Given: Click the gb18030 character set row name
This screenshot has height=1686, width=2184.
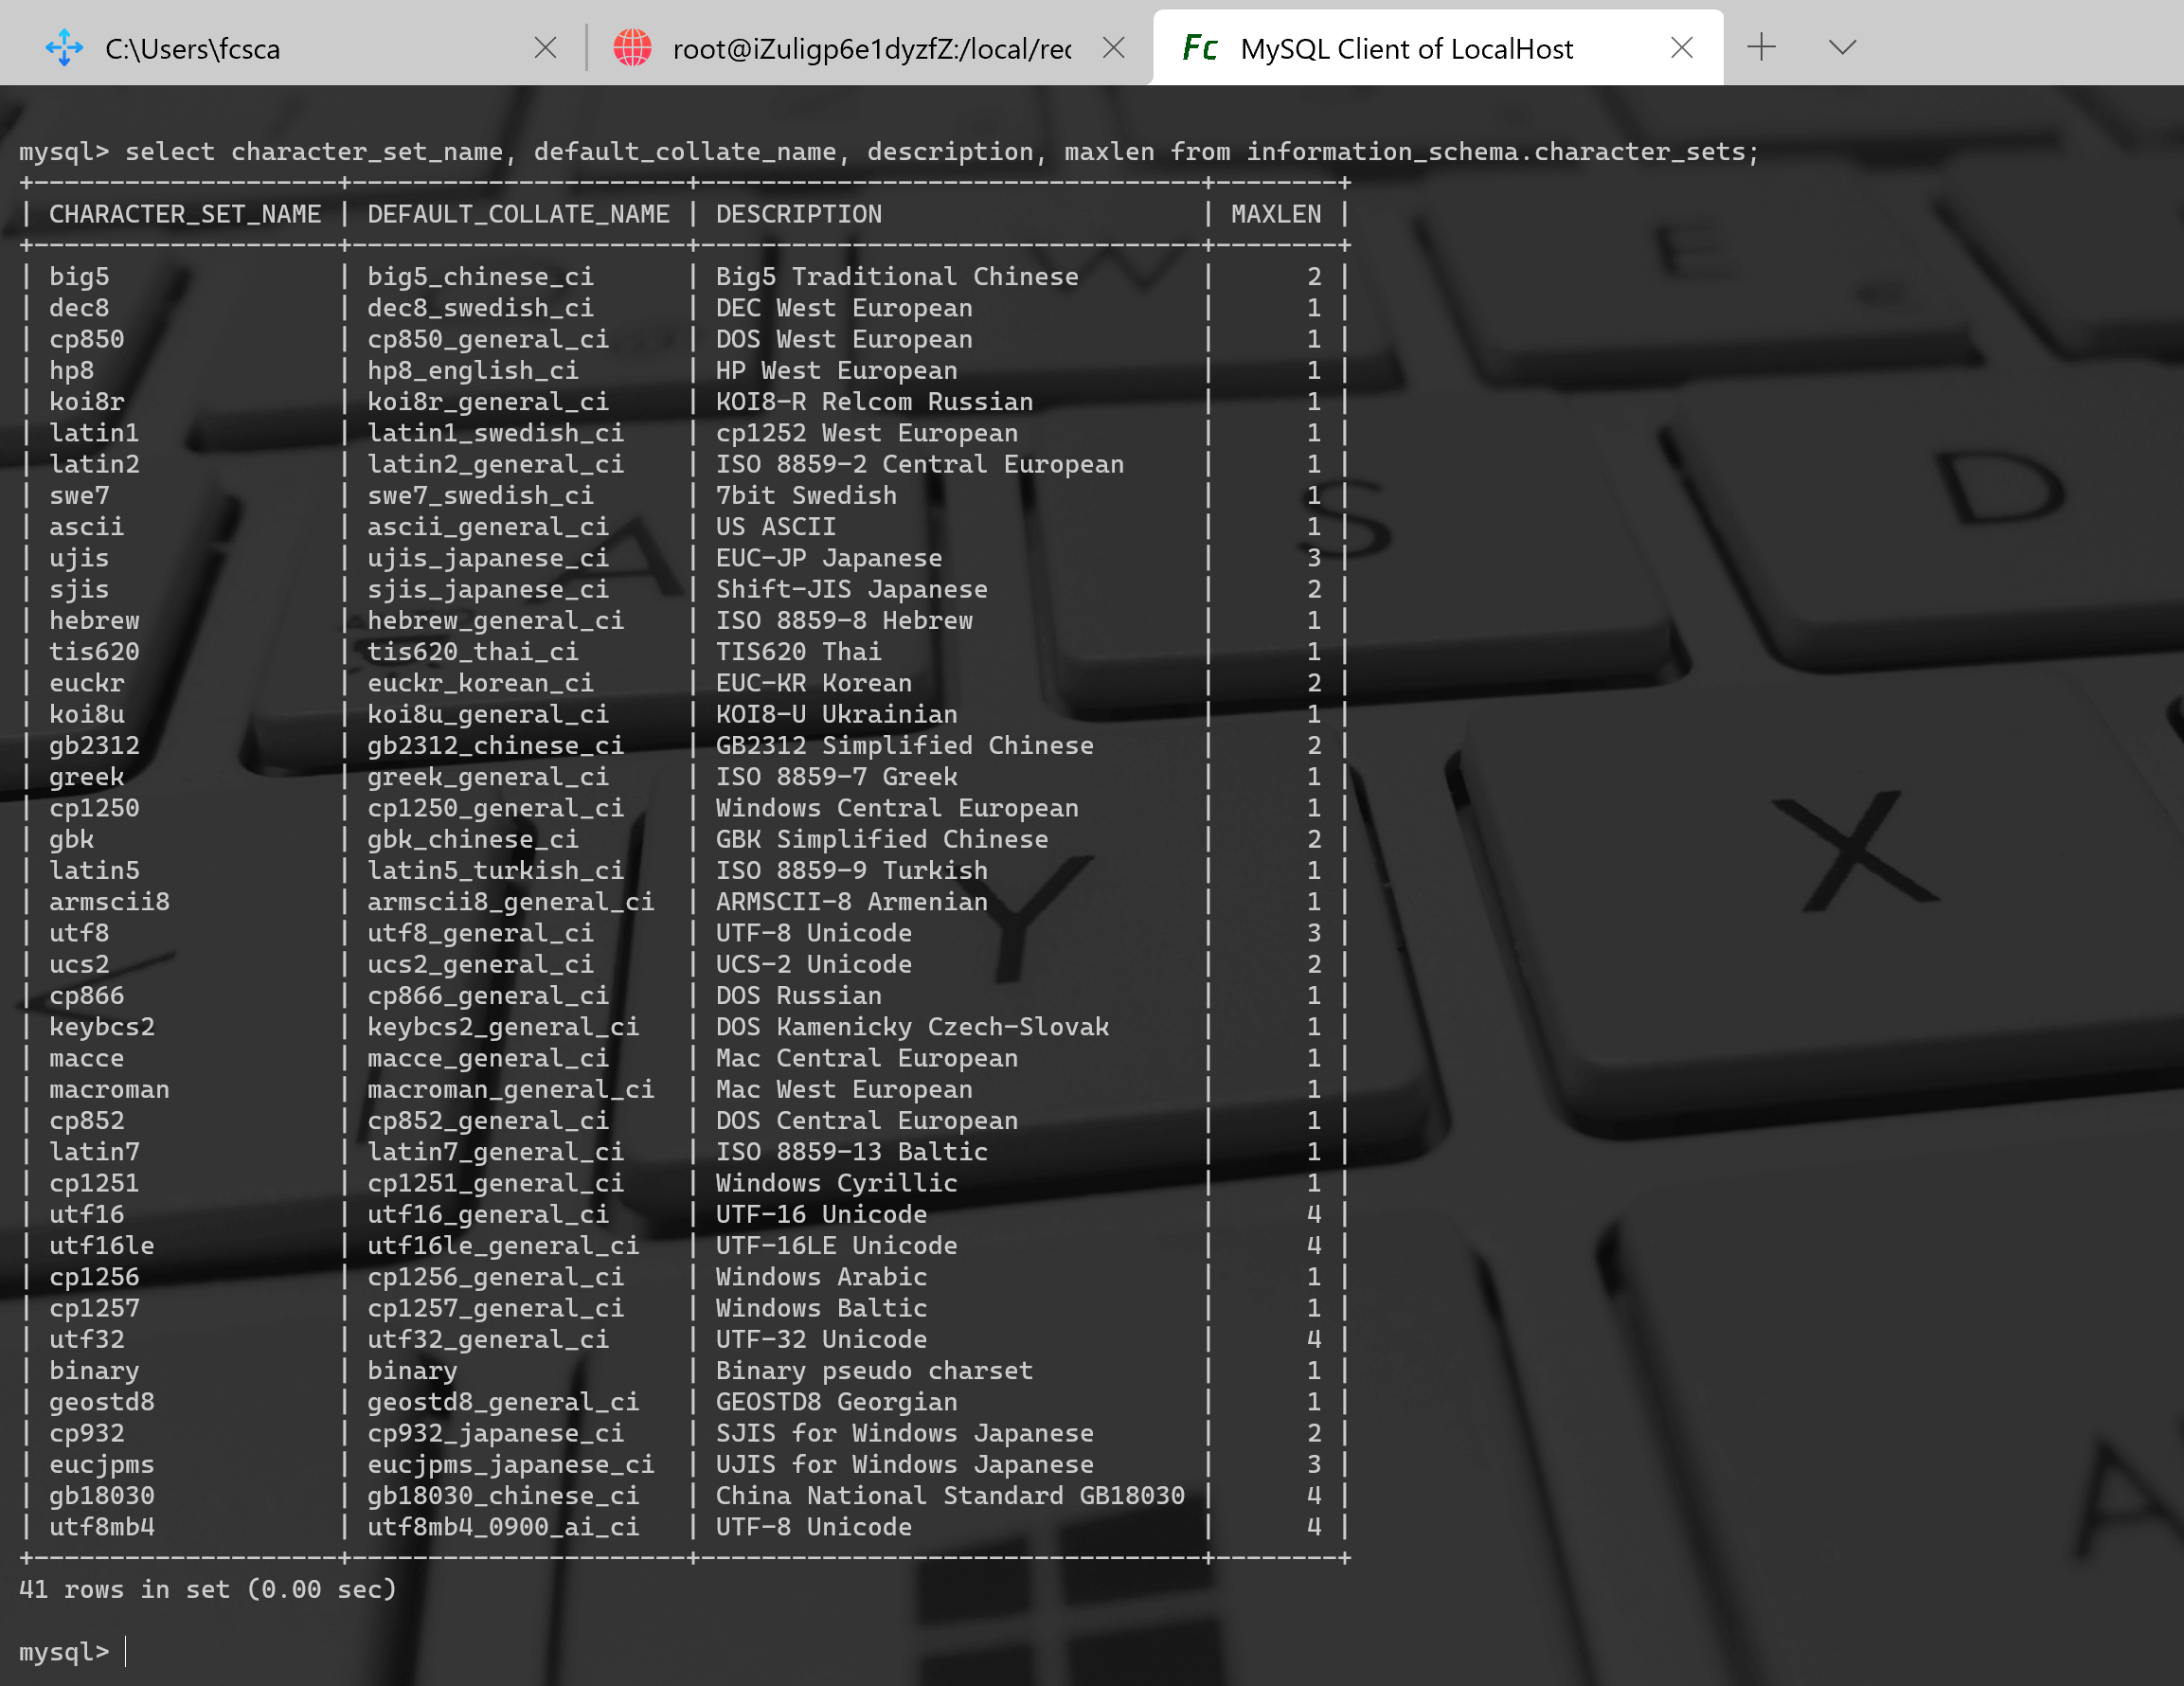Looking at the screenshot, I should (x=102, y=1495).
